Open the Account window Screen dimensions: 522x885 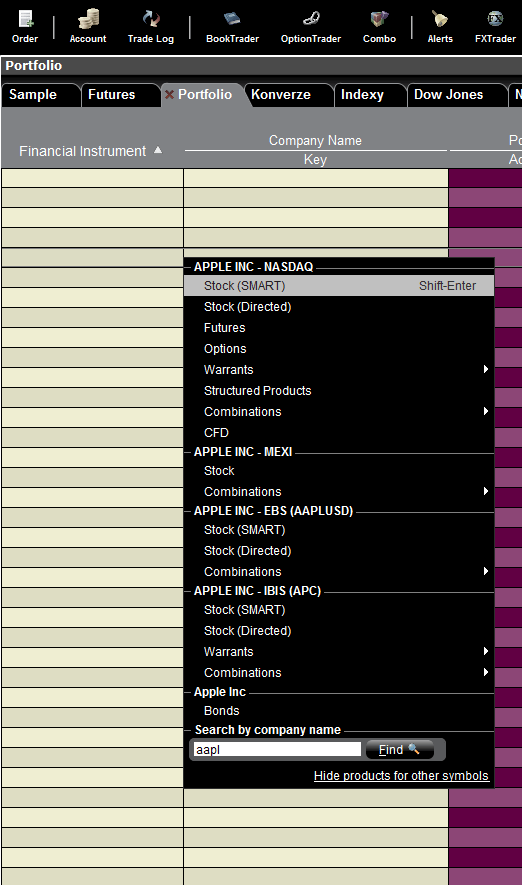pyautogui.click(x=88, y=27)
